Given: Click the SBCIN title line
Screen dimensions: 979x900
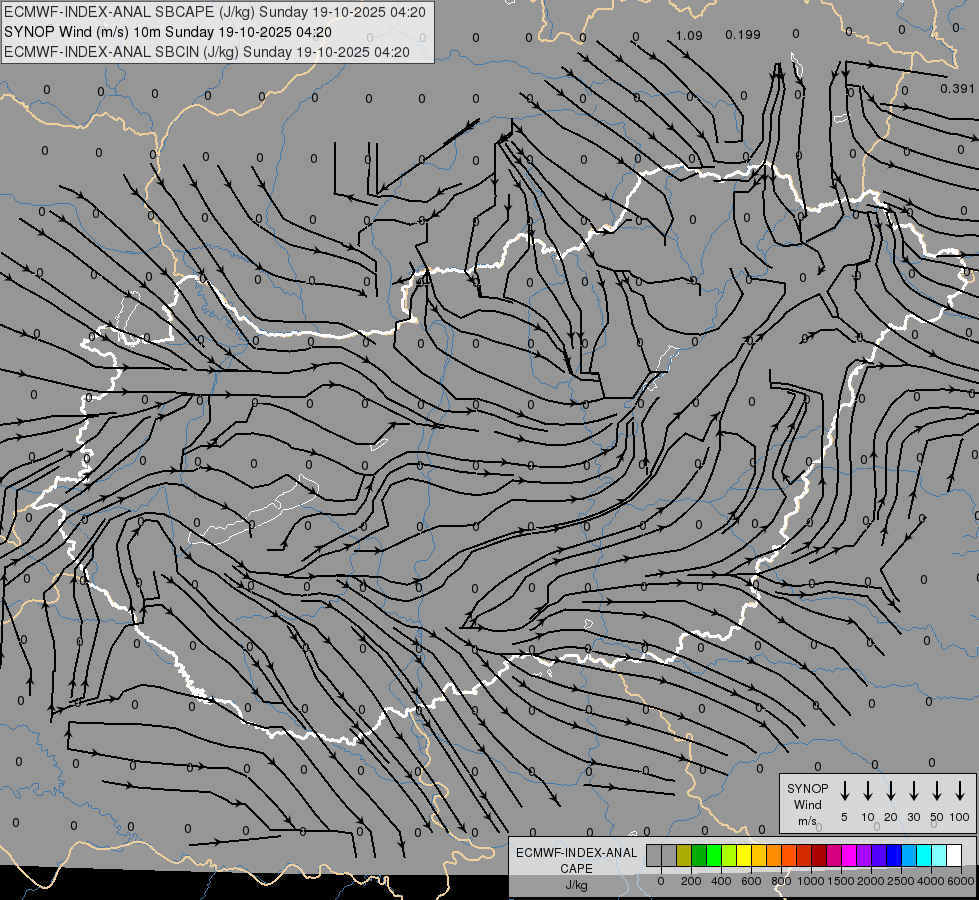Looking at the screenshot, I should pyautogui.click(x=207, y=52).
